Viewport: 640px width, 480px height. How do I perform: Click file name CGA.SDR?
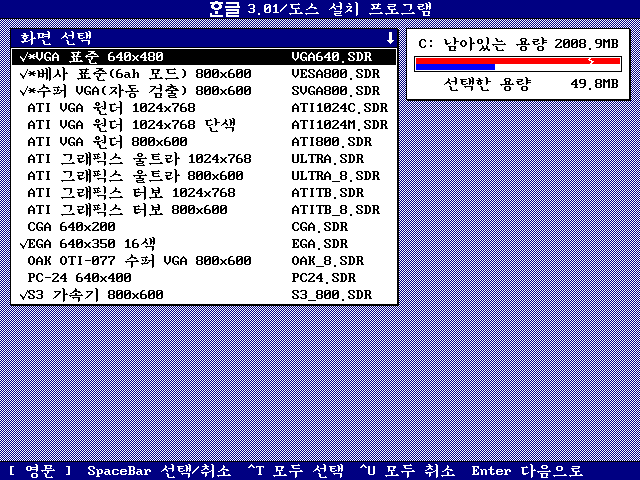pyautogui.click(x=320, y=227)
